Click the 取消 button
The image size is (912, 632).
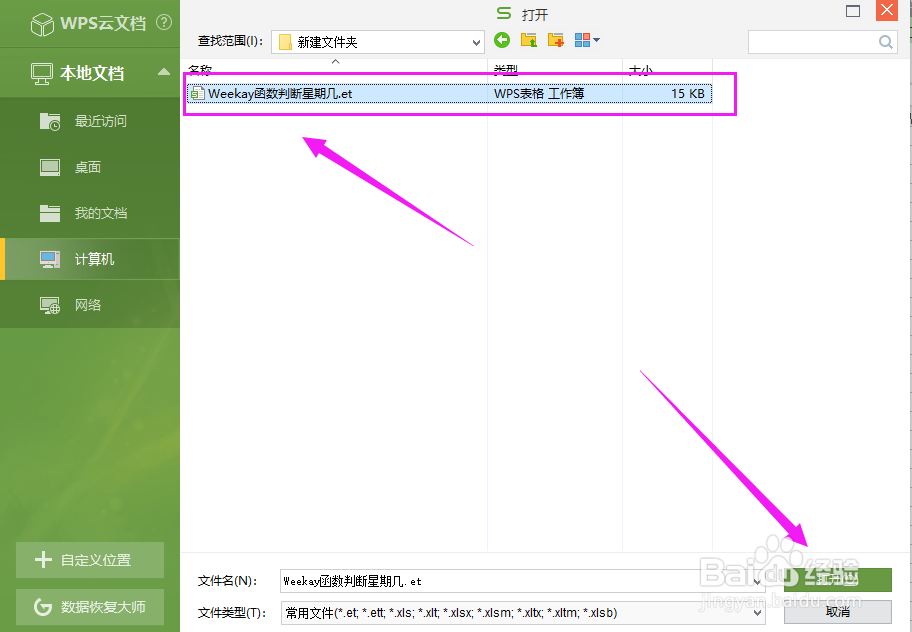click(x=838, y=613)
